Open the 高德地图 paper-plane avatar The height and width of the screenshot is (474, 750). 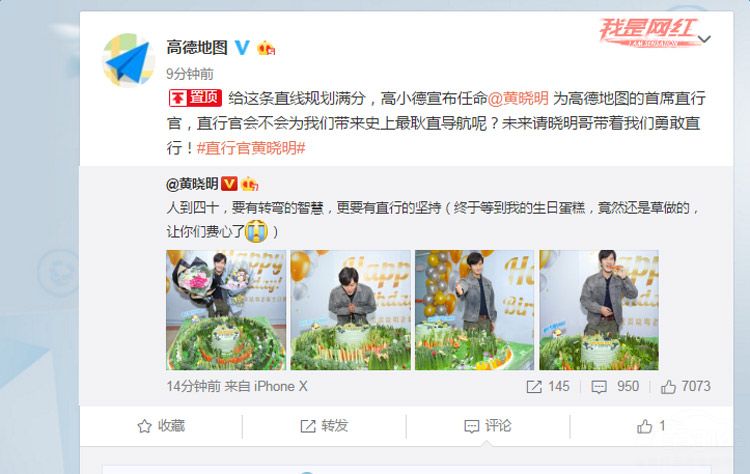click(x=128, y=60)
